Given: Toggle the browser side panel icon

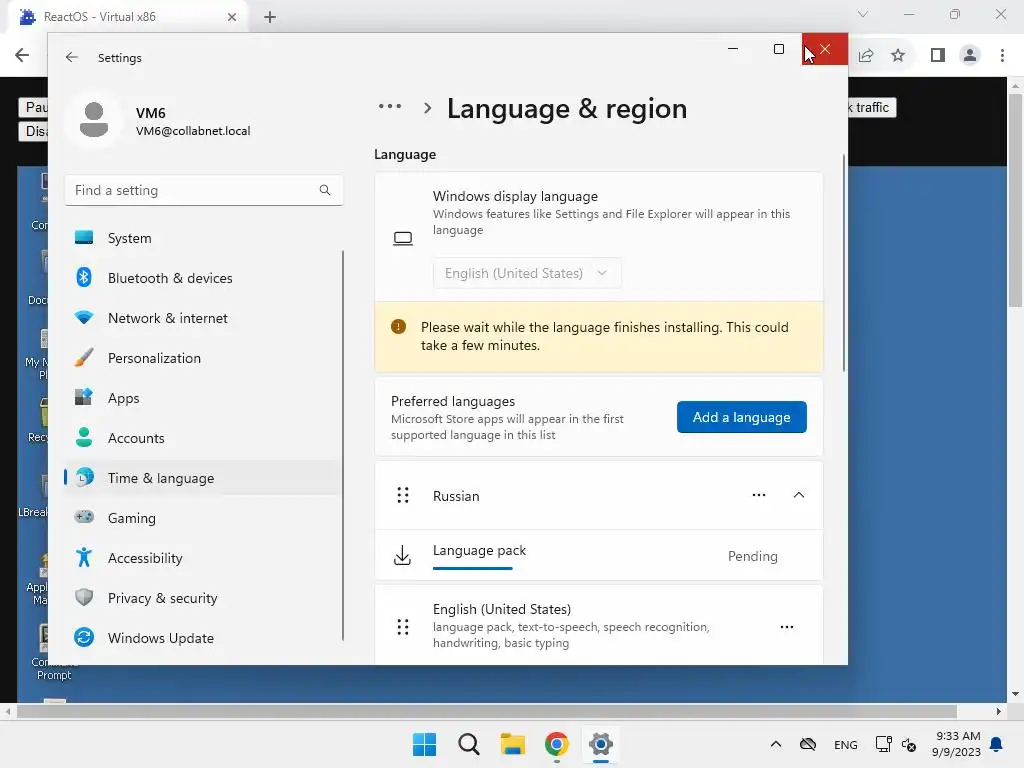Looking at the screenshot, I should 938,56.
